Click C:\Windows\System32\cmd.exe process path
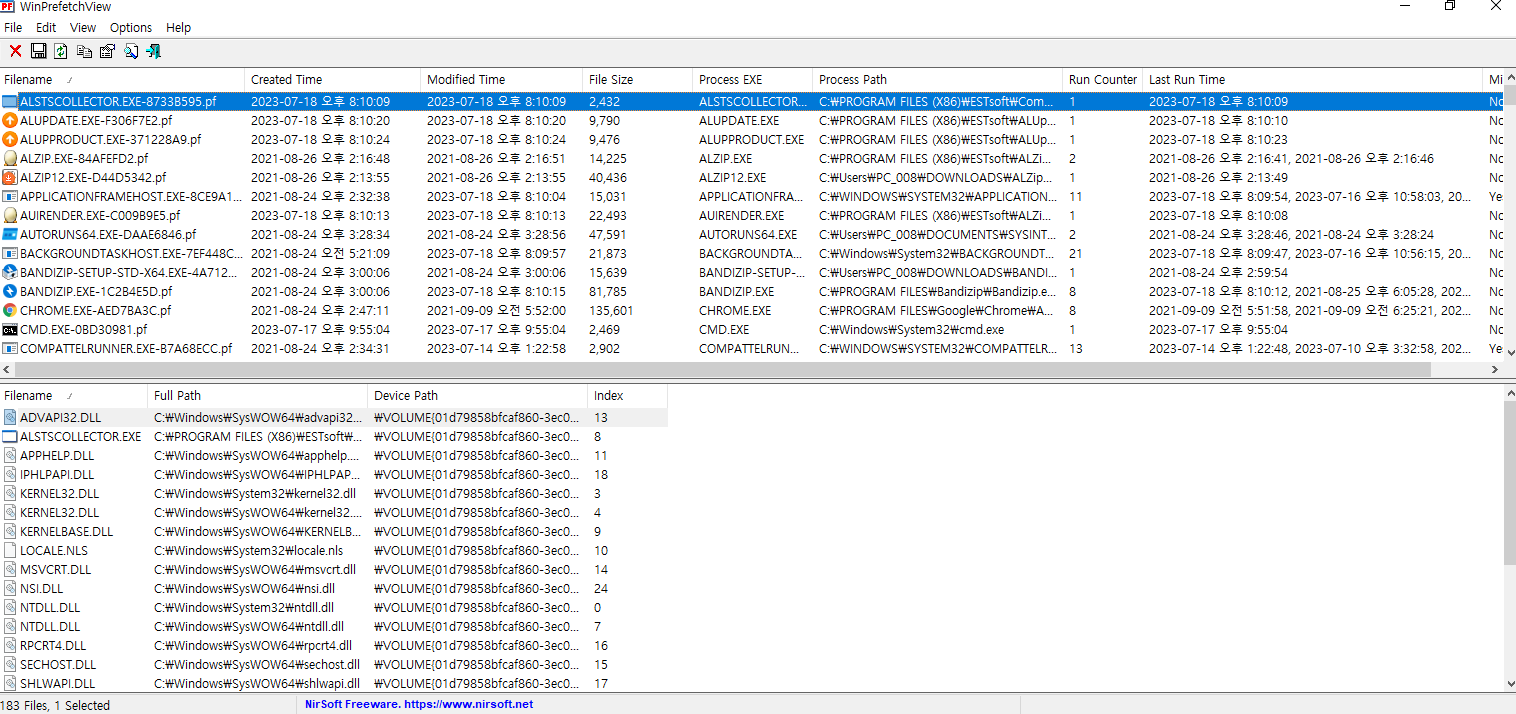1516x714 pixels. (912, 330)
